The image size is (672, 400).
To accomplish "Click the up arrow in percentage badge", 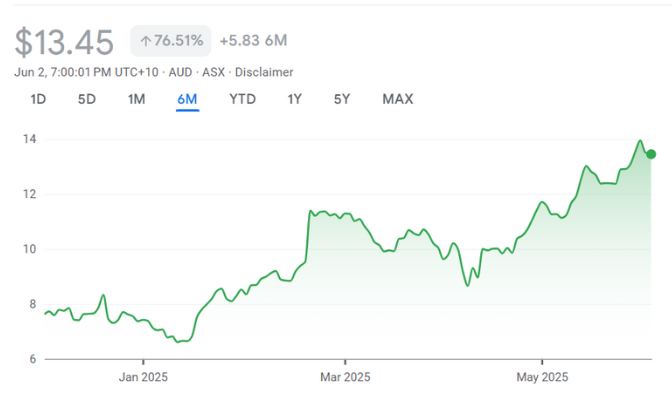I will 145,41.
